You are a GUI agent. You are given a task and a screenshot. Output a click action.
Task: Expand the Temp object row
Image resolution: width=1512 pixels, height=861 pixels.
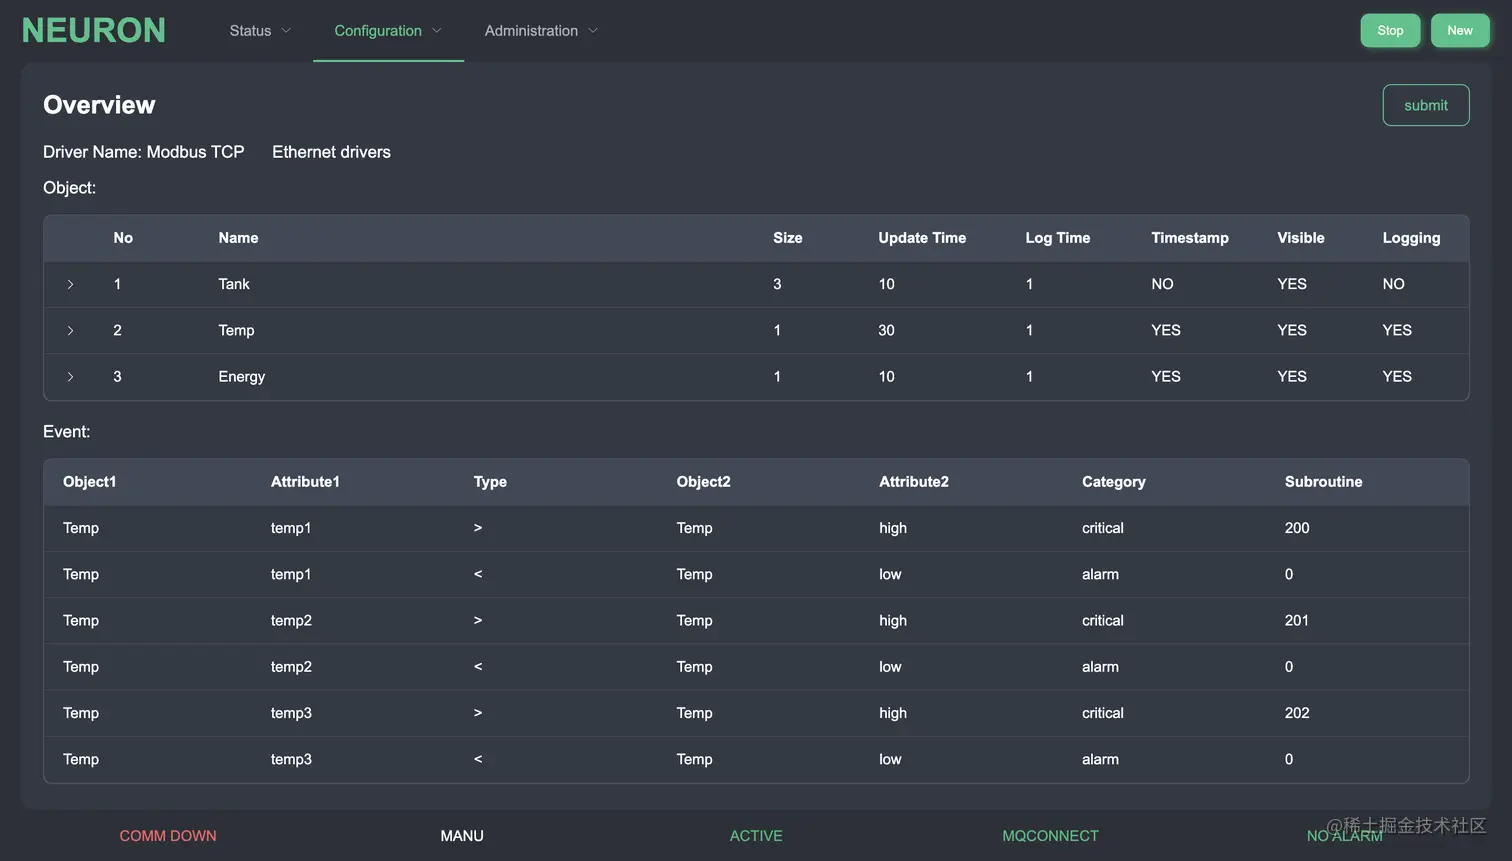(x=70, y=330)
